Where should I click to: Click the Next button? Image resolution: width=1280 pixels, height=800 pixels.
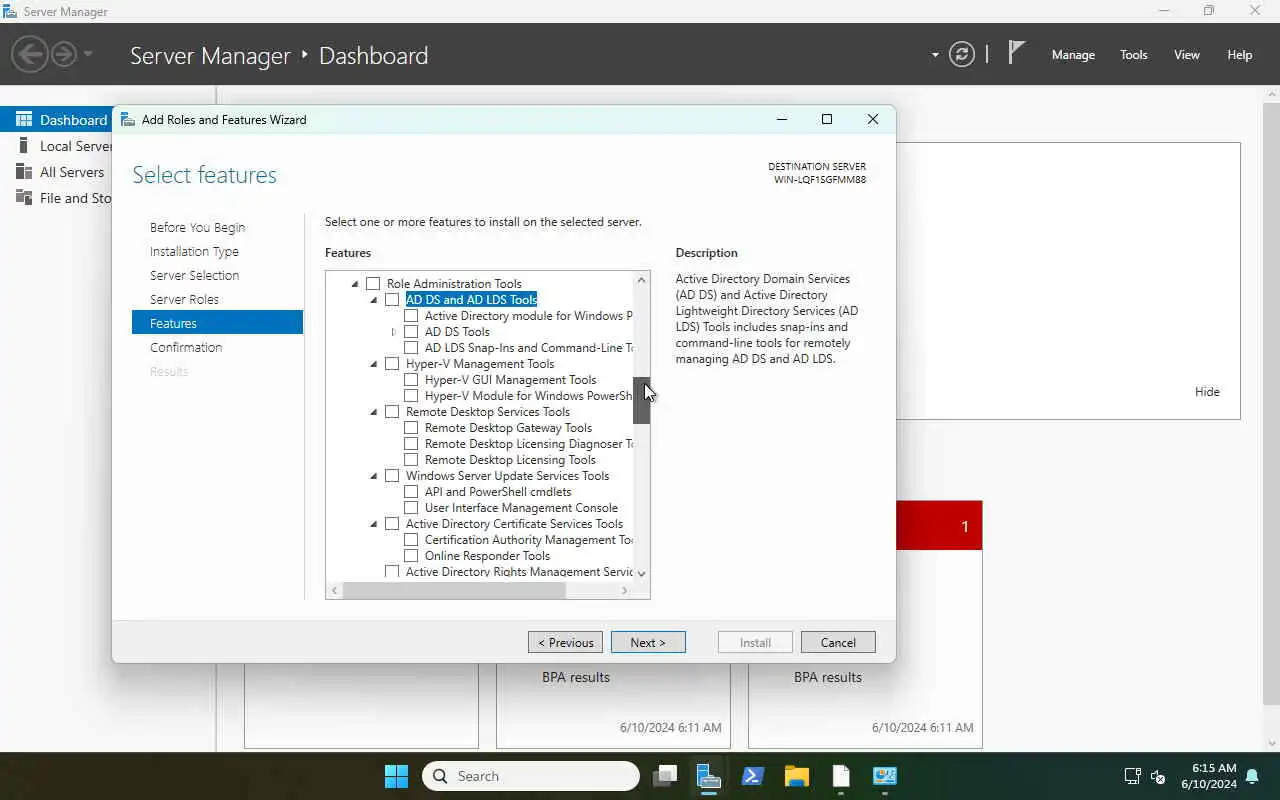tap(648, 642)
